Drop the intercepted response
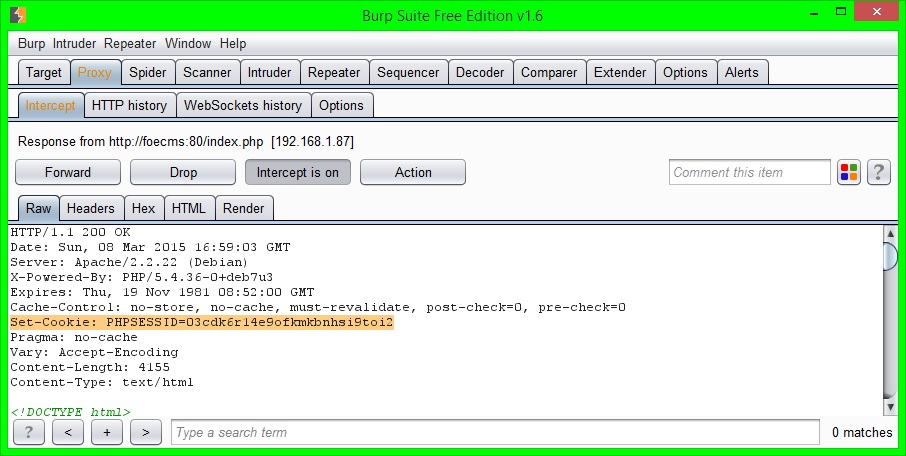906x456 pixels. coord(183,172)
